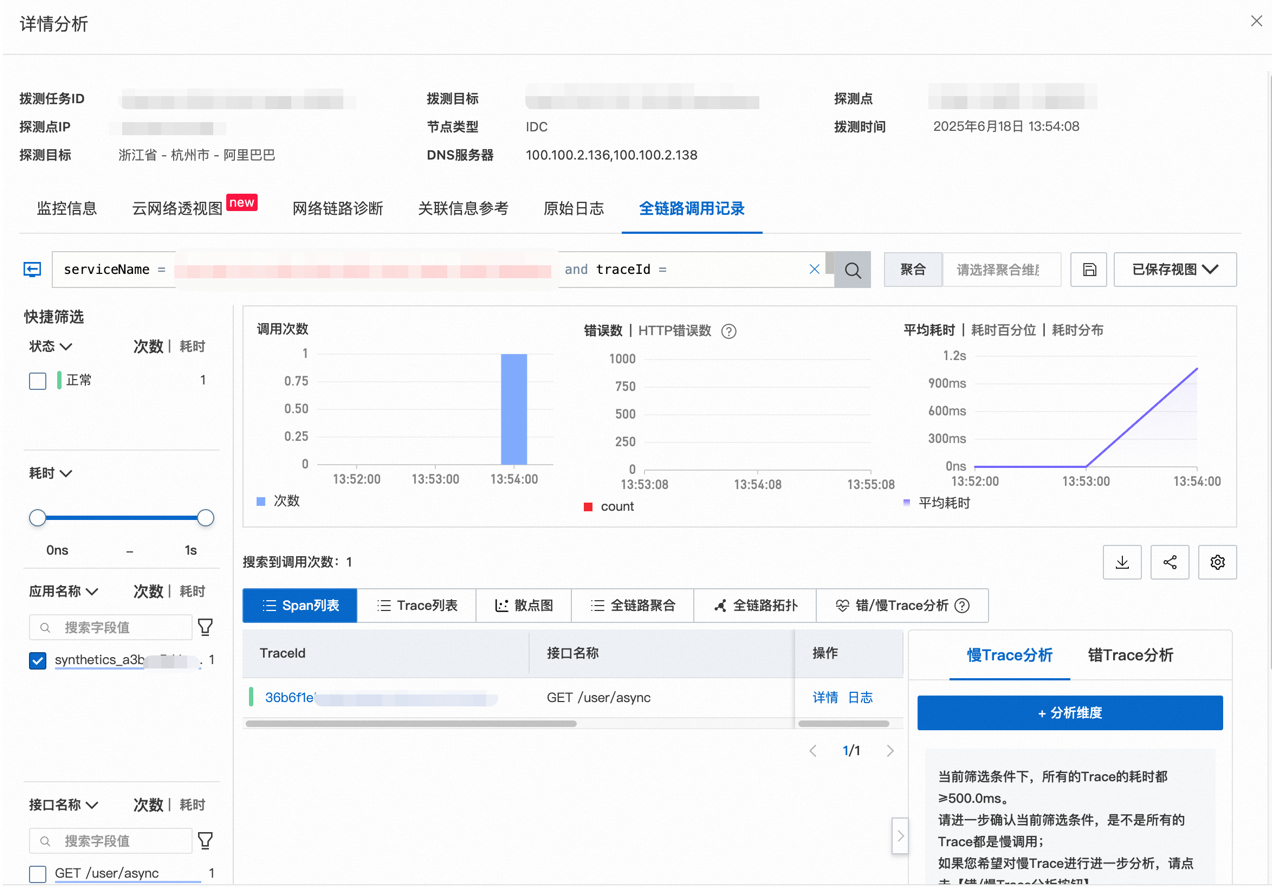The image size is (1272, 887).
Task: Select the 全链路拓扑 view tab
Action: (x=755, y=606)
